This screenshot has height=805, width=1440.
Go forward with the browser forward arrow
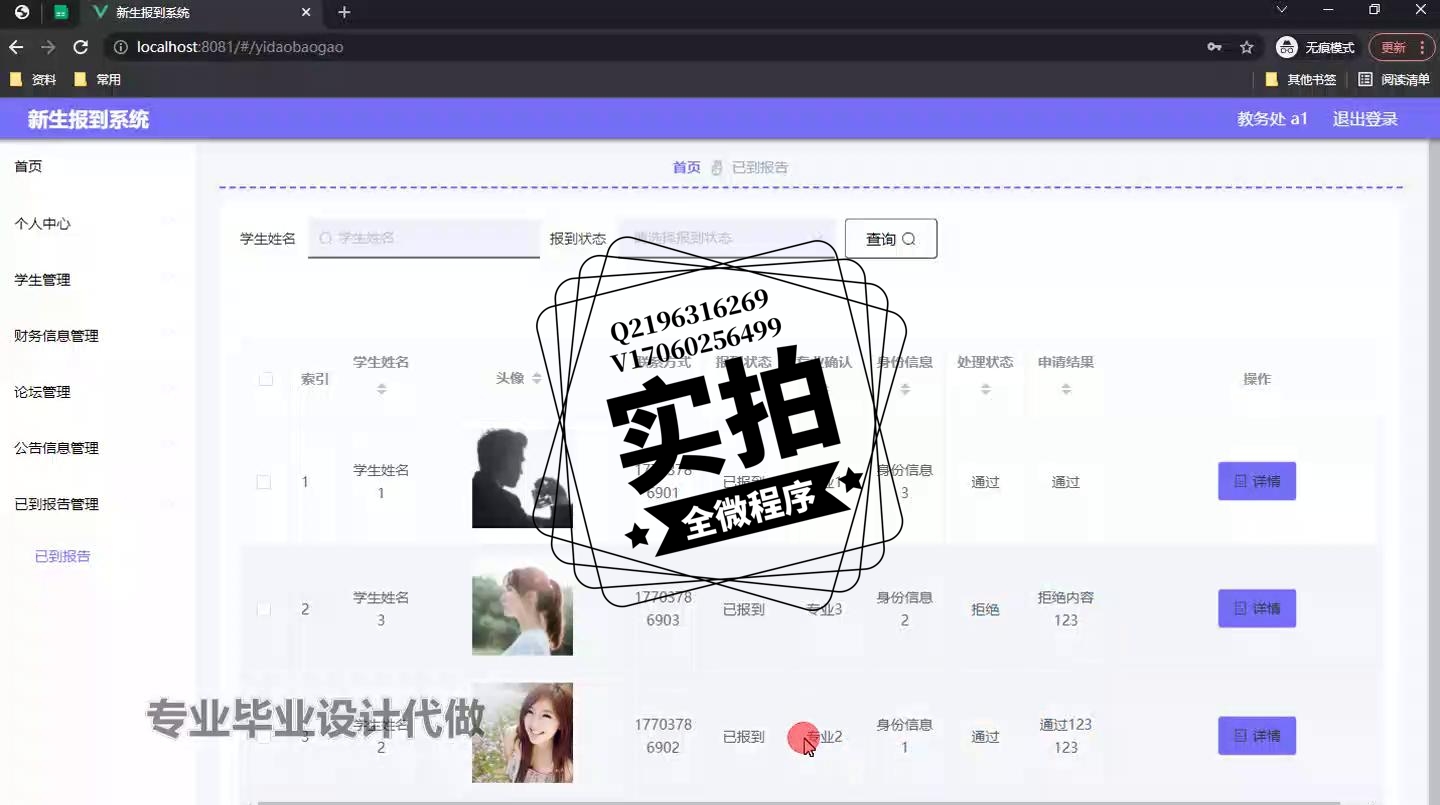coord(48,47)
